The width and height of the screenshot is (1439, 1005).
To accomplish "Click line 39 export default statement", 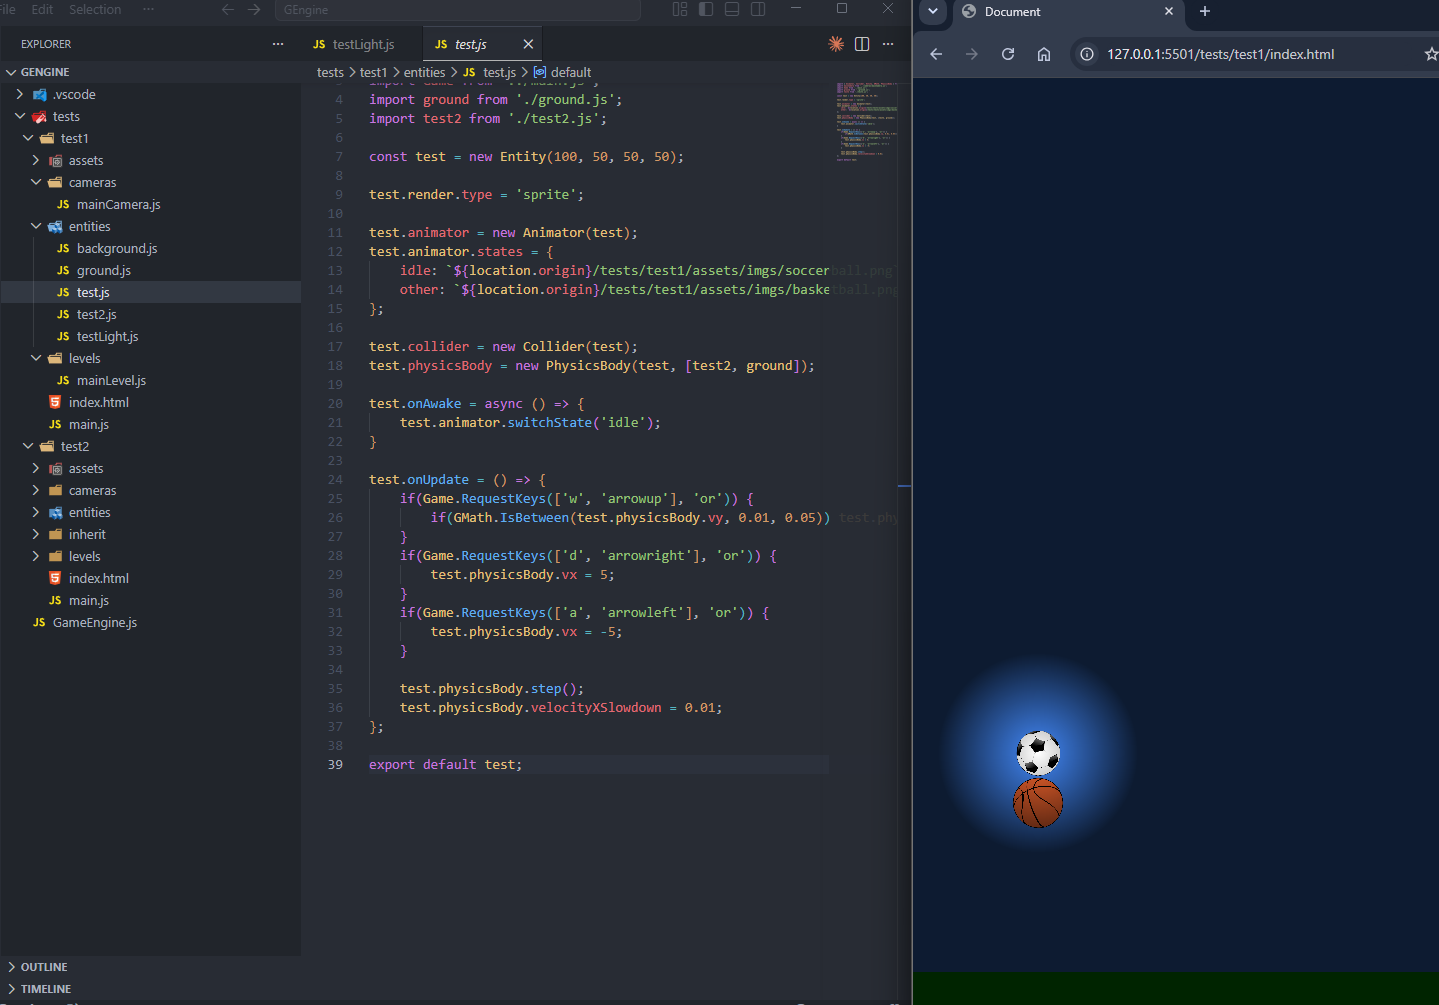I will coord(445,765).
